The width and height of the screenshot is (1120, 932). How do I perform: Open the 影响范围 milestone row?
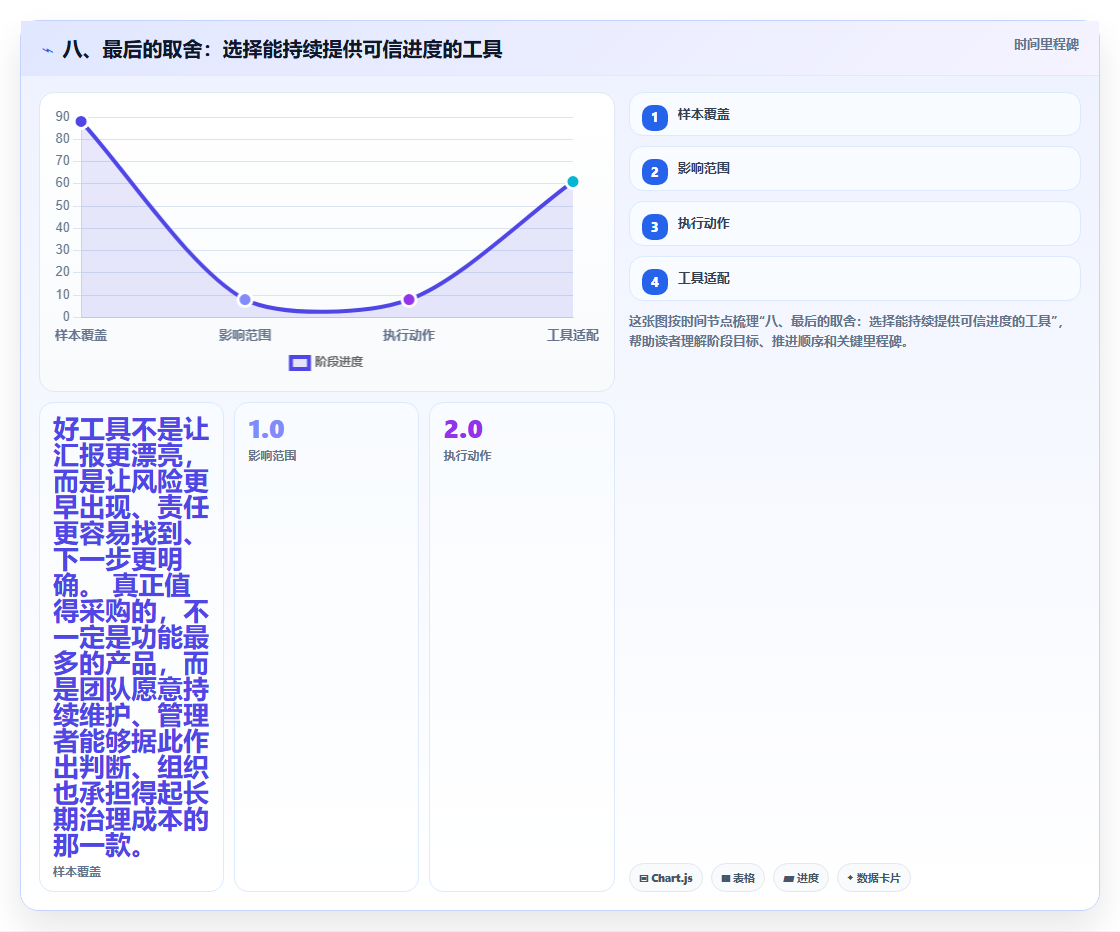coord(854,169)
